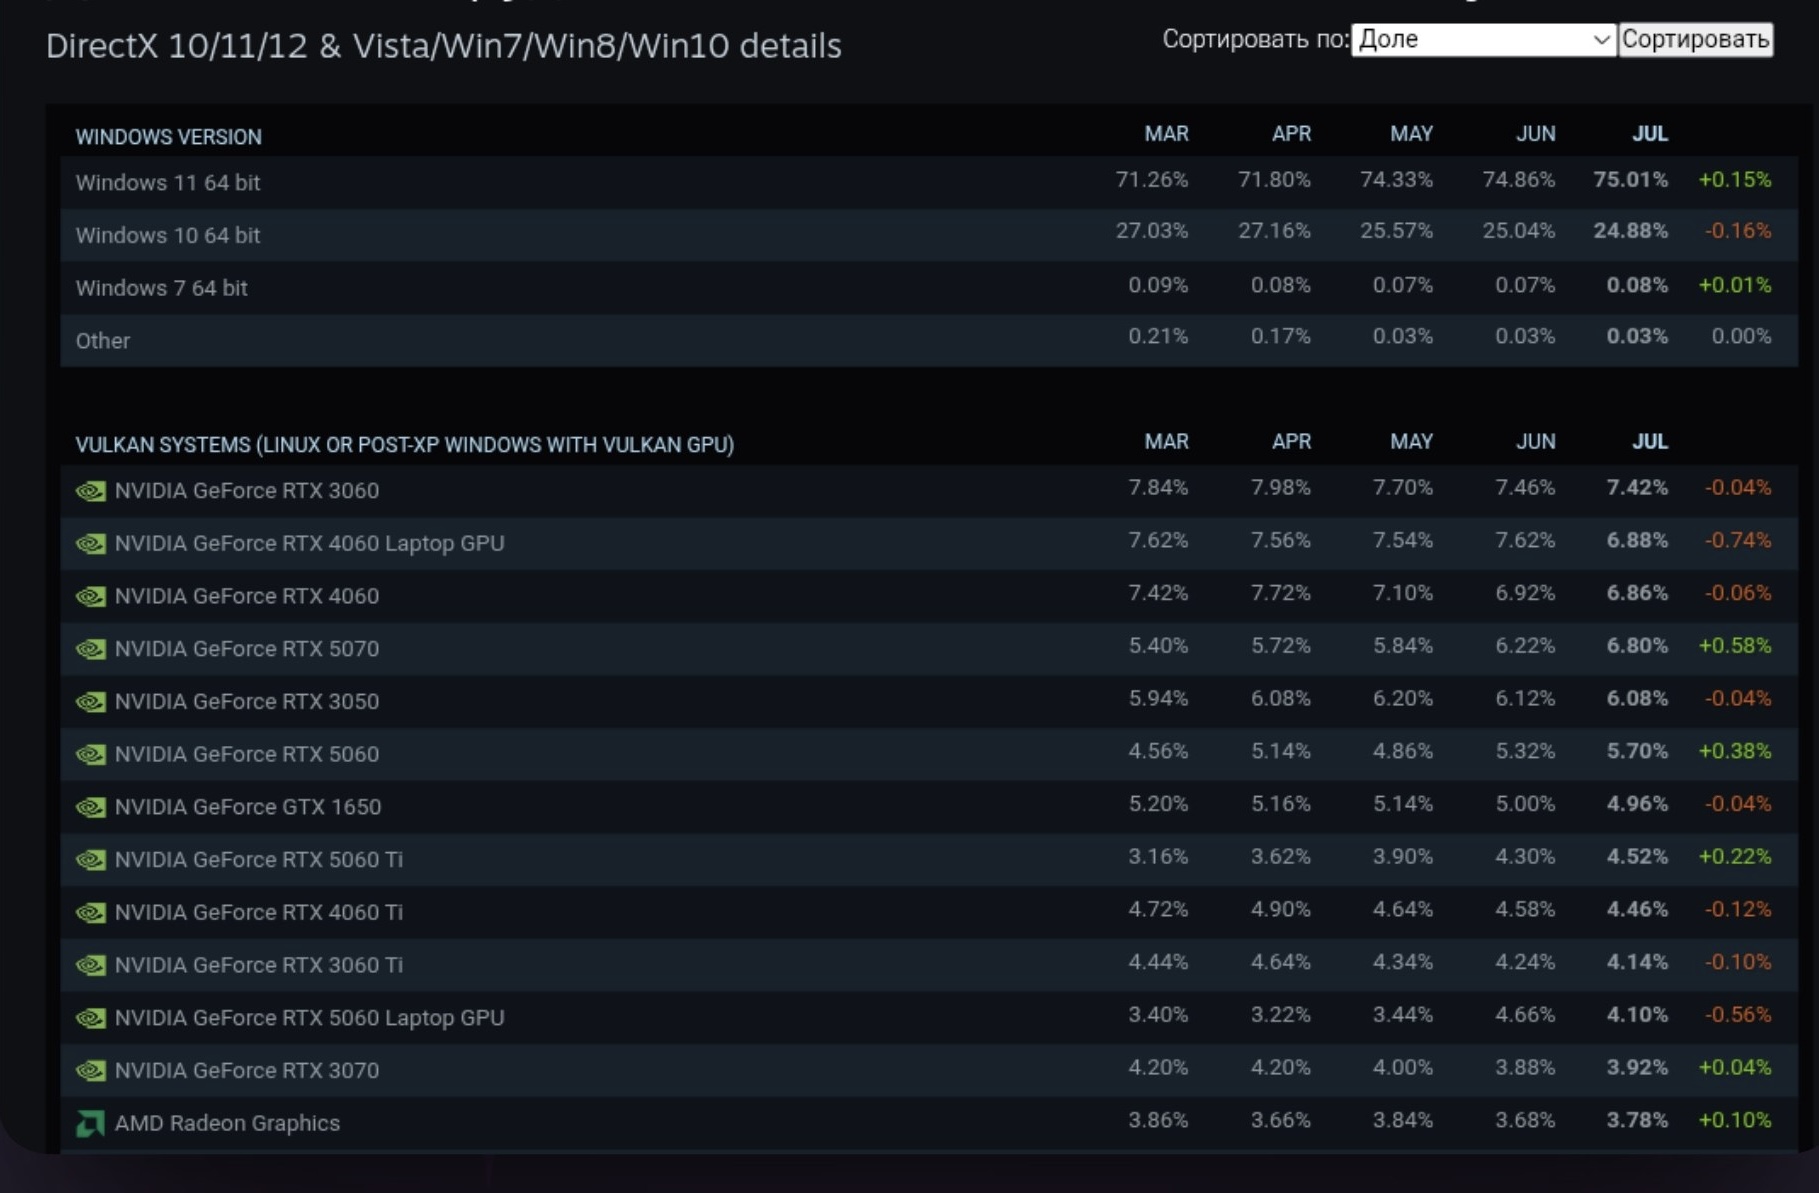Screen dimensions: 1819x1193
Task: Click the 'DirectX 10/11/12 & Vista/Win7/Win8/Win10 details' heading
Action: point(444,46)
